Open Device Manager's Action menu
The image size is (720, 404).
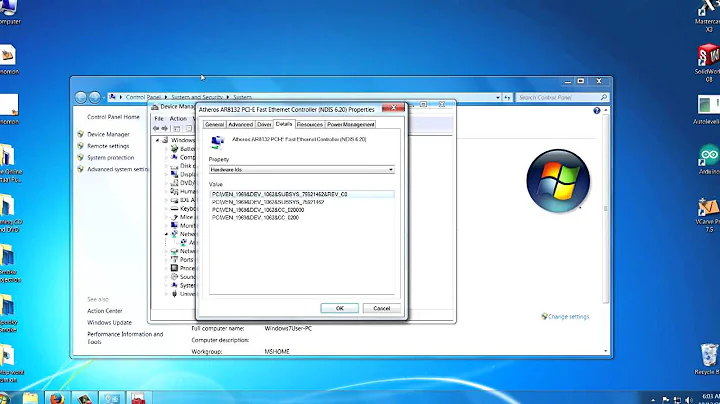click(178, 118)
